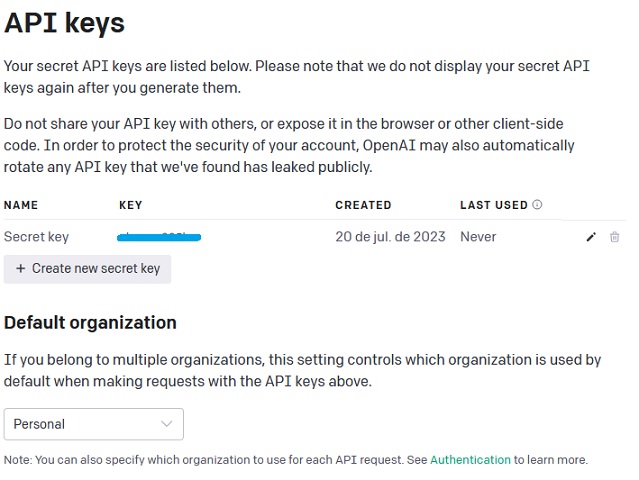Click the plus icon in Create button
This screenshot has height=480, width=639.
click(20, 269)
